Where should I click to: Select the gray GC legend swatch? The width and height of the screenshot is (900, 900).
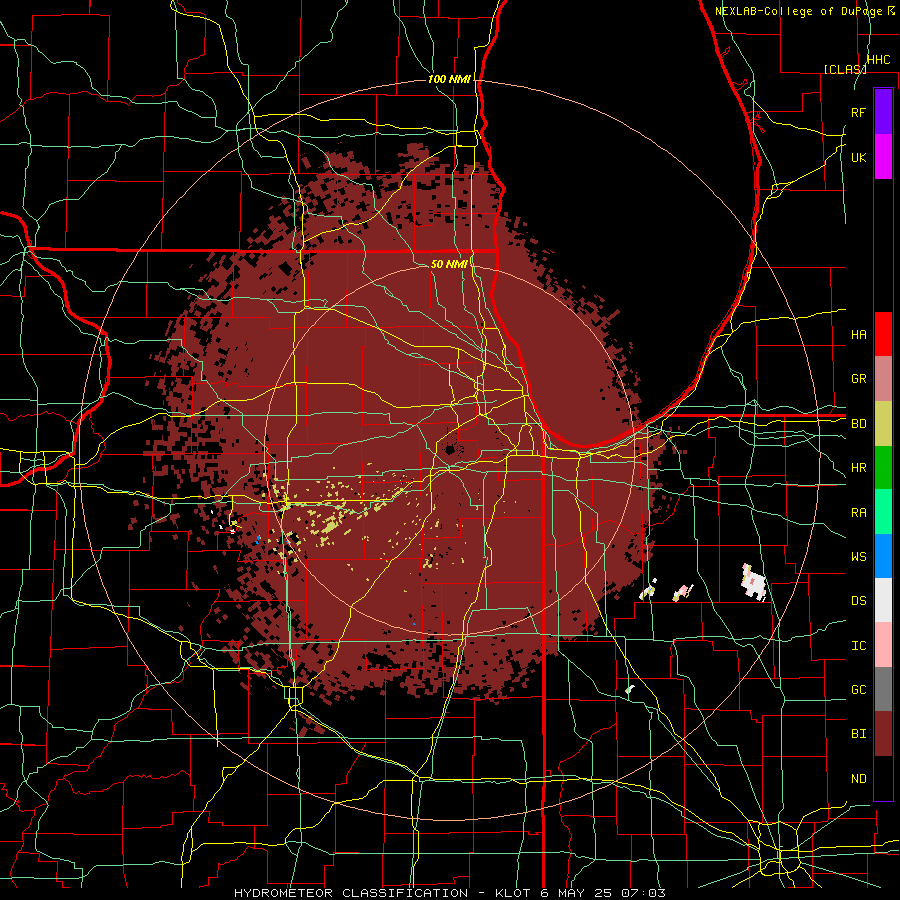point(883,689)
